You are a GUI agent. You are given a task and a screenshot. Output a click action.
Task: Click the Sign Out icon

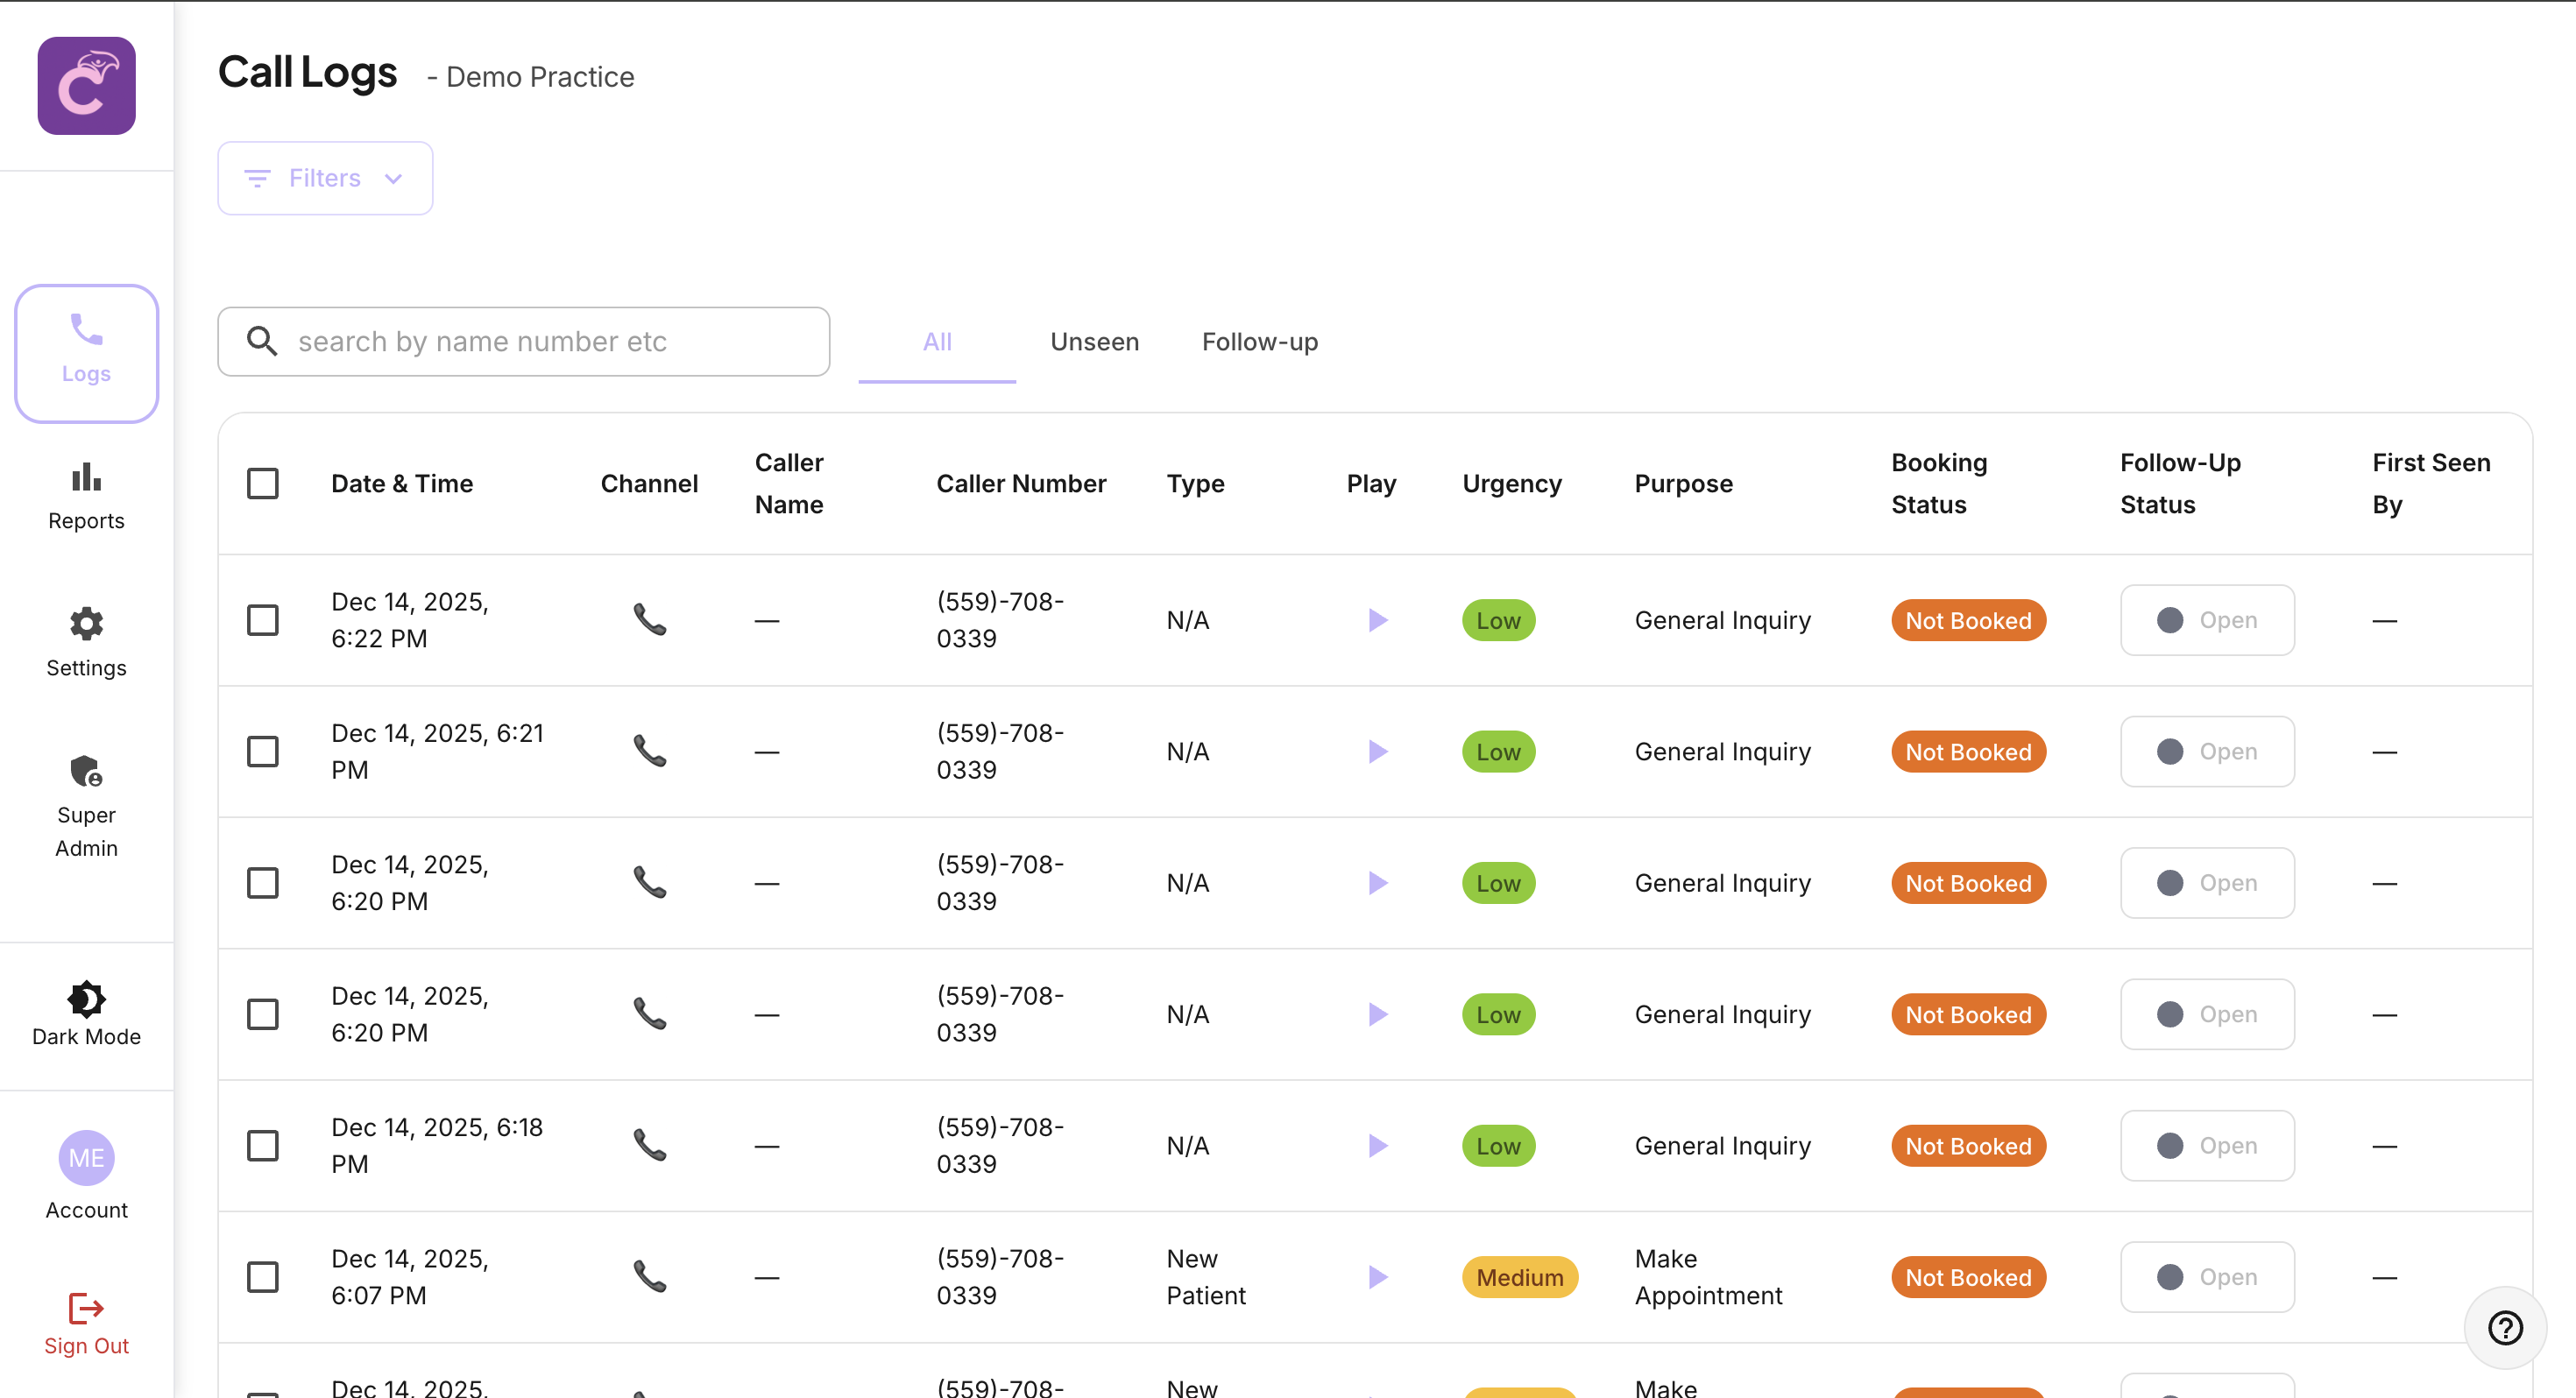(86, 1308)
